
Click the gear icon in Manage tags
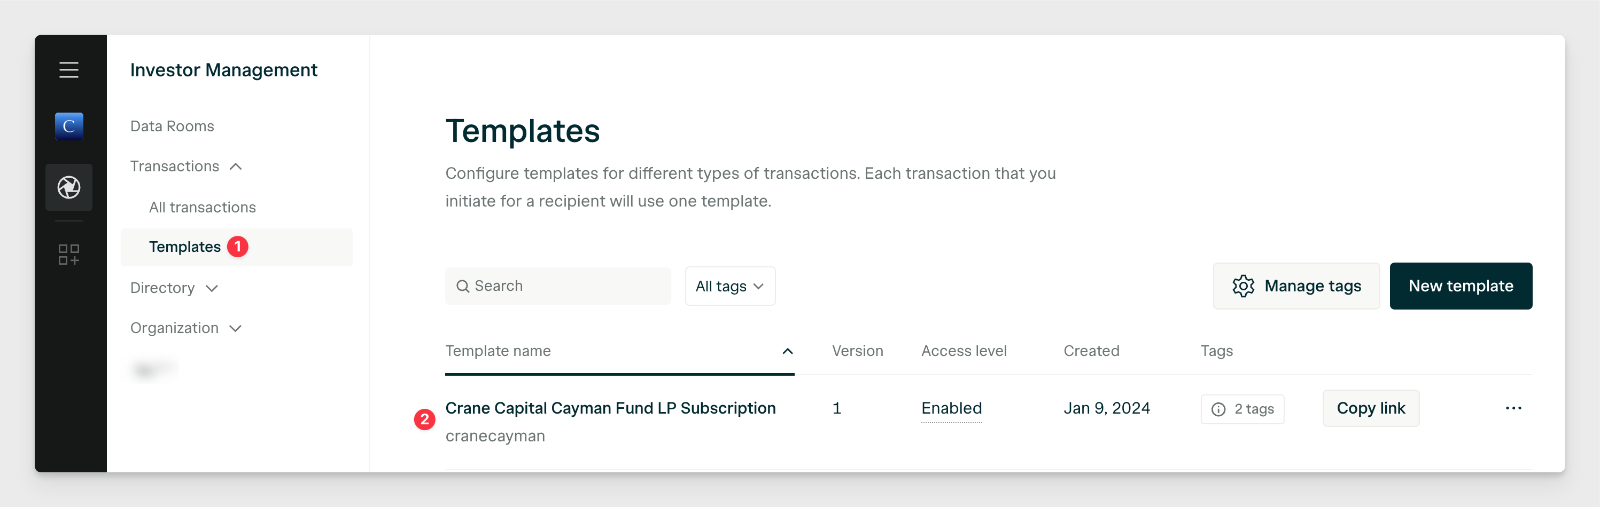click(x=1243, y=286)
